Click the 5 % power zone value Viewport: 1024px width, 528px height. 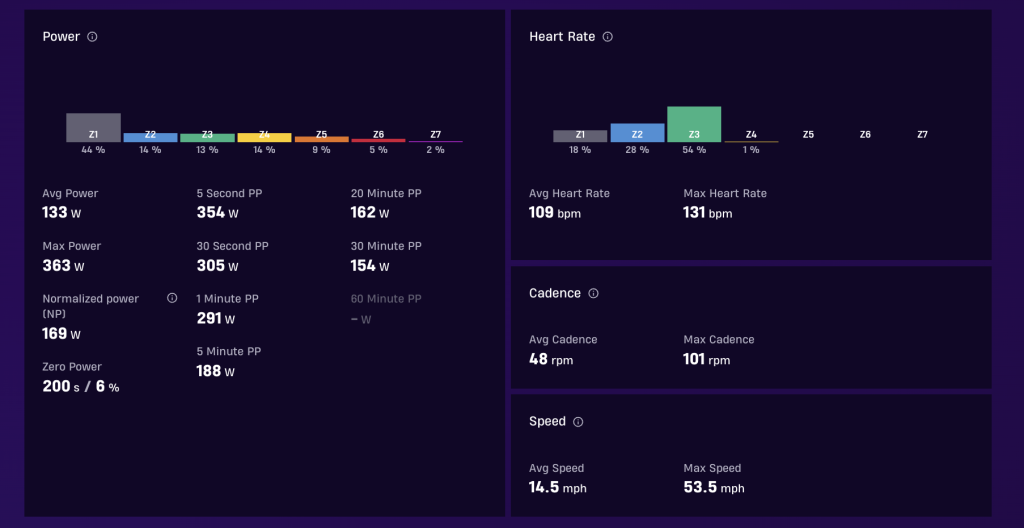click(x=378, y=150)
